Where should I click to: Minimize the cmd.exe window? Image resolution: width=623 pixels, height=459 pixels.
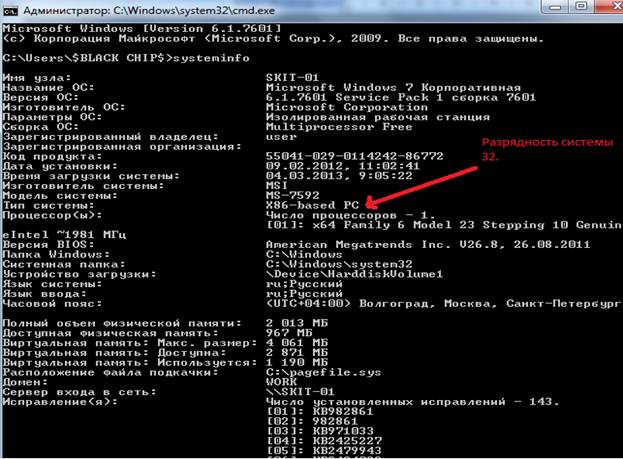coord(556,7)
